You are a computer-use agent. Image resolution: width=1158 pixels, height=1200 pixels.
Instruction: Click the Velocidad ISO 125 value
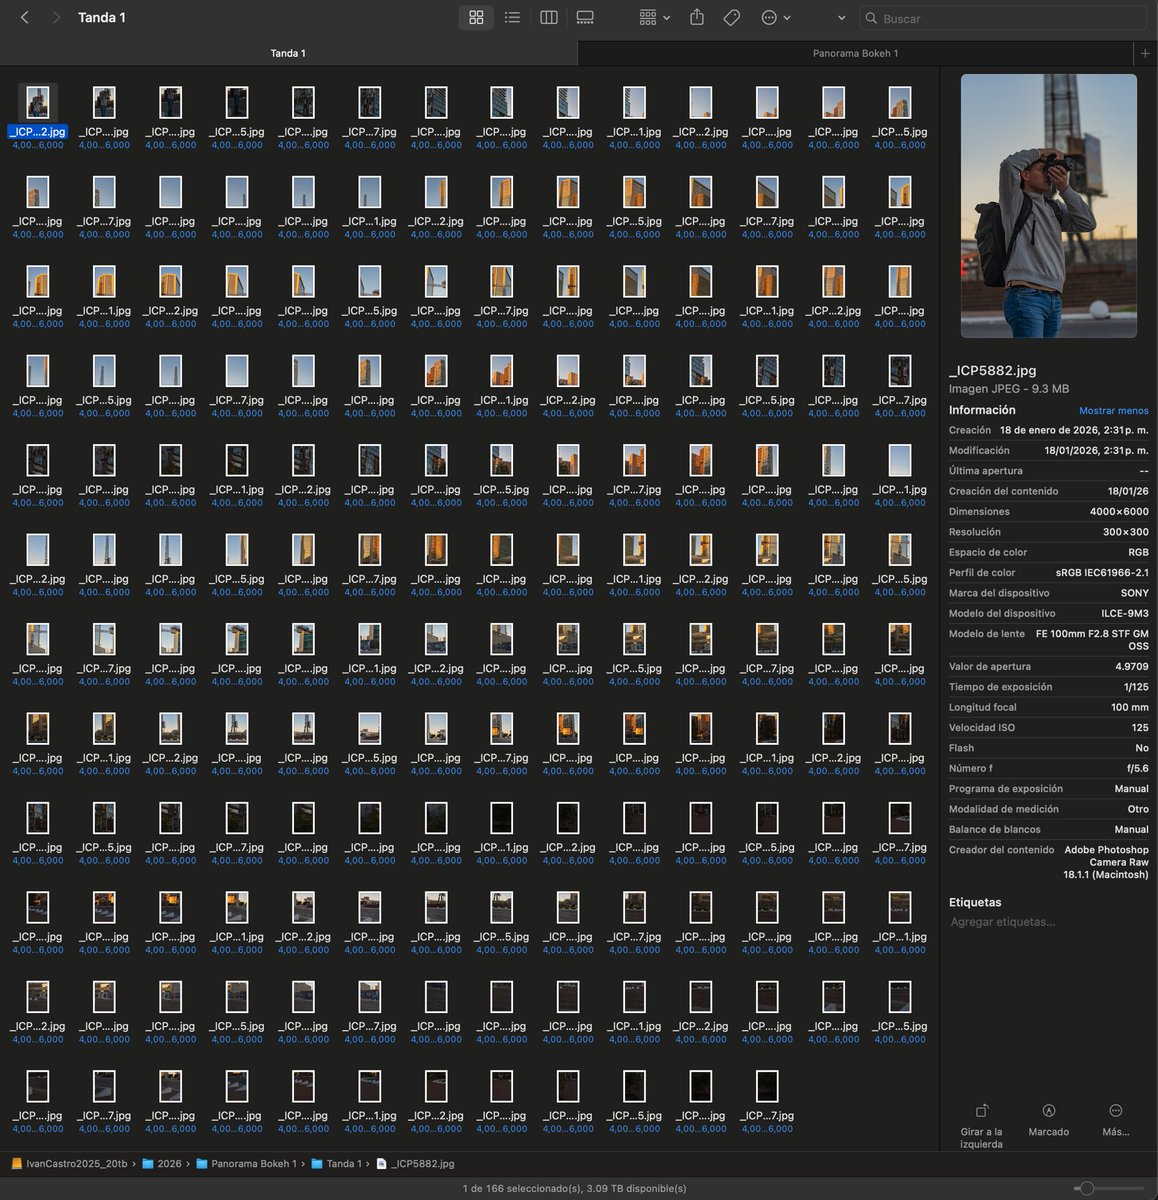[x=1140, y=728]
